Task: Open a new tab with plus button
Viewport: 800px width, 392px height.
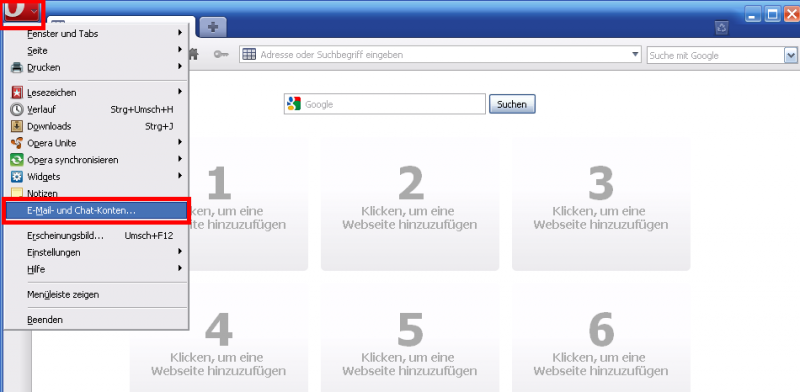Action: point(213,27)
